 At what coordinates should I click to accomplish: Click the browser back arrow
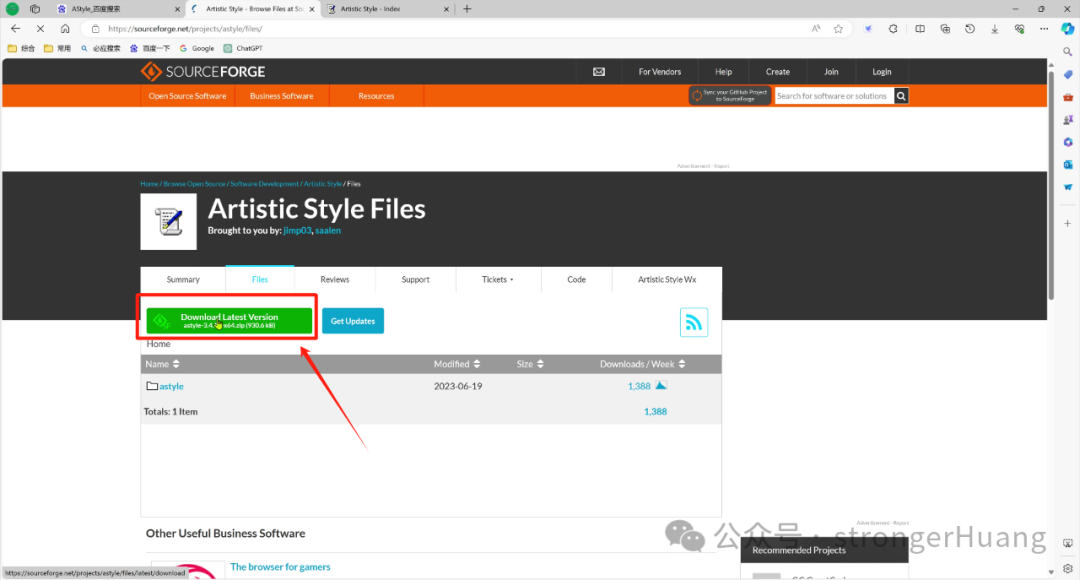[x=15, y=28]
